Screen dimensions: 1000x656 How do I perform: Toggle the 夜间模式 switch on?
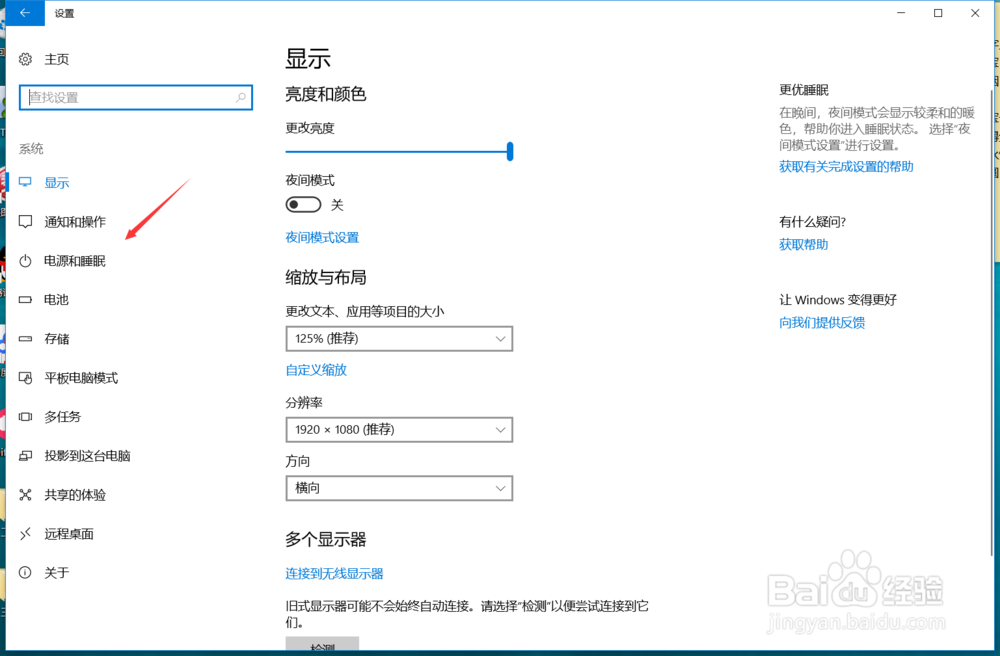[x=303, y=204]
